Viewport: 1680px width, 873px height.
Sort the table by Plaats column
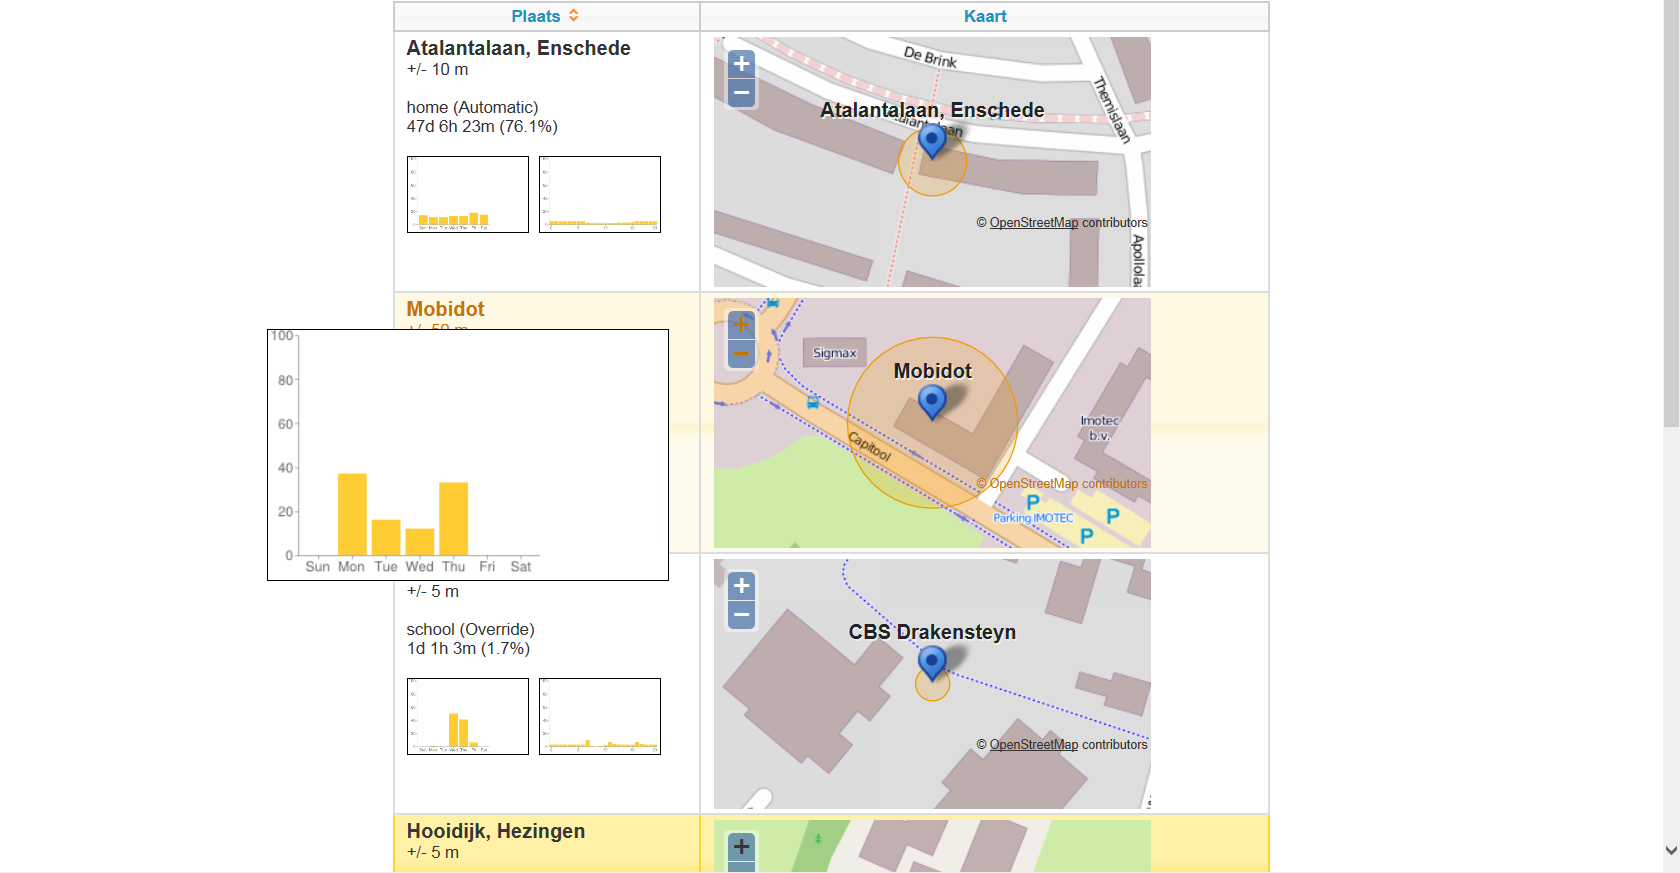coord(545,16)
